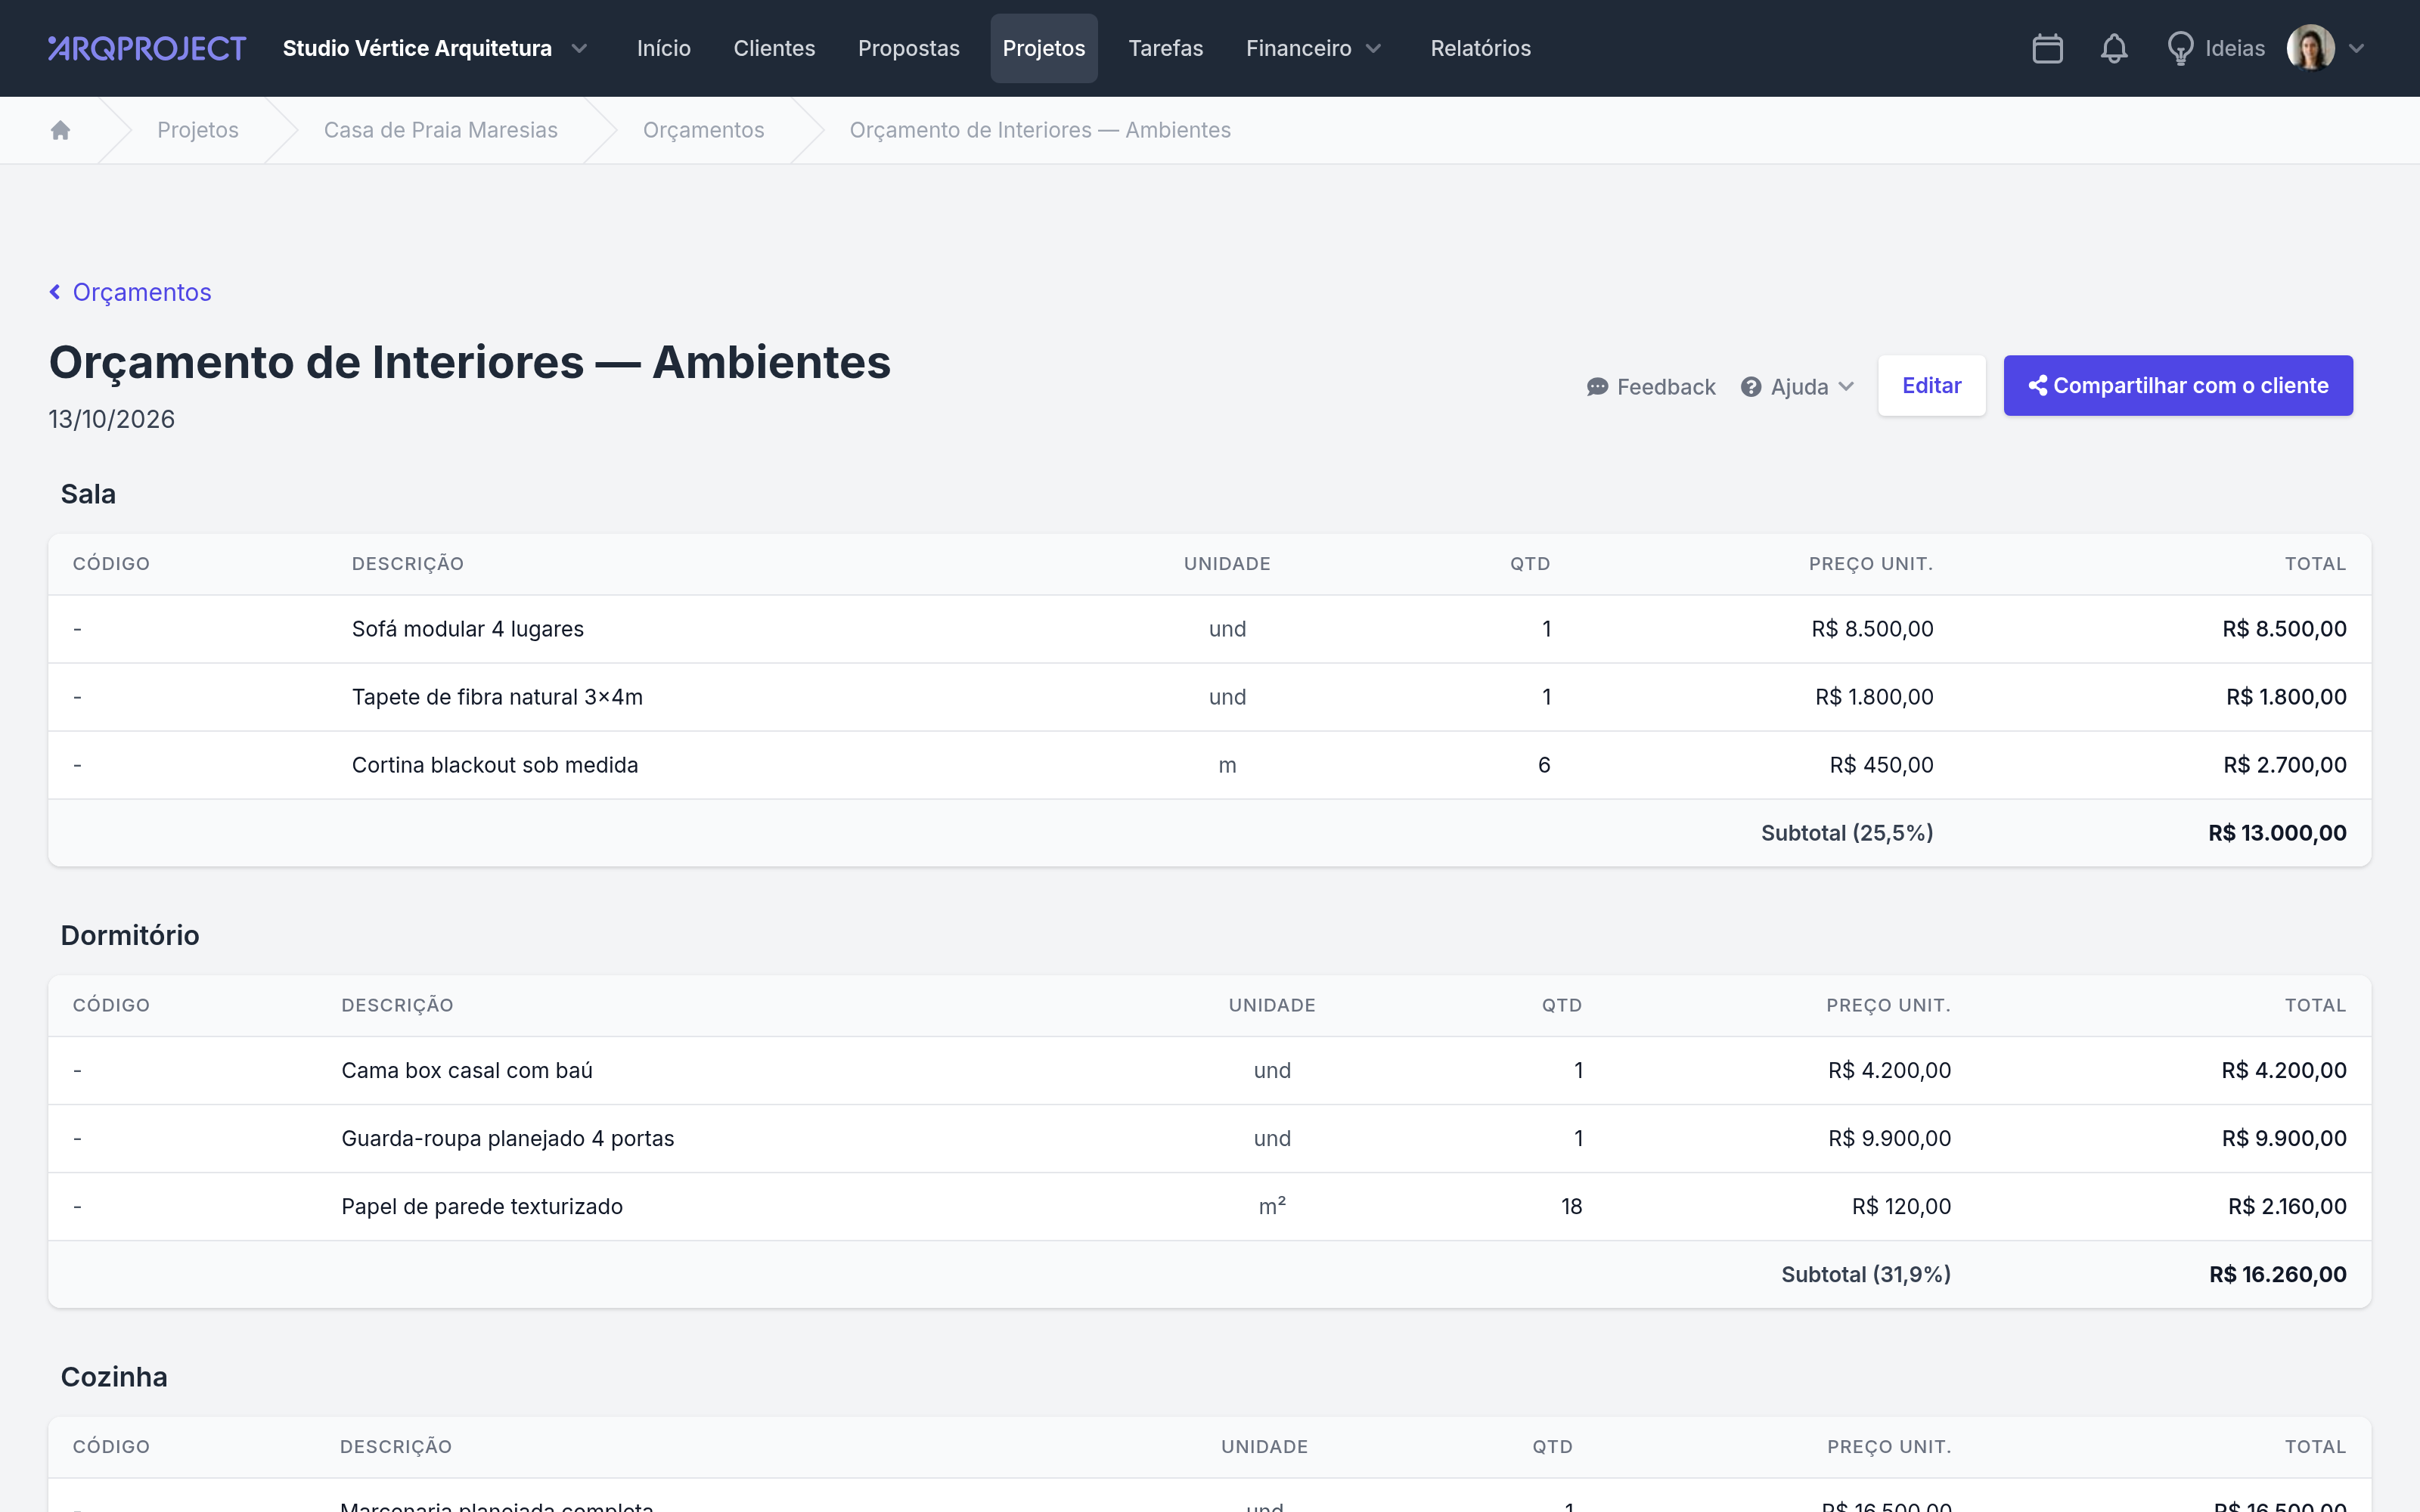Expand the user account chevron

coord(2356,48)
